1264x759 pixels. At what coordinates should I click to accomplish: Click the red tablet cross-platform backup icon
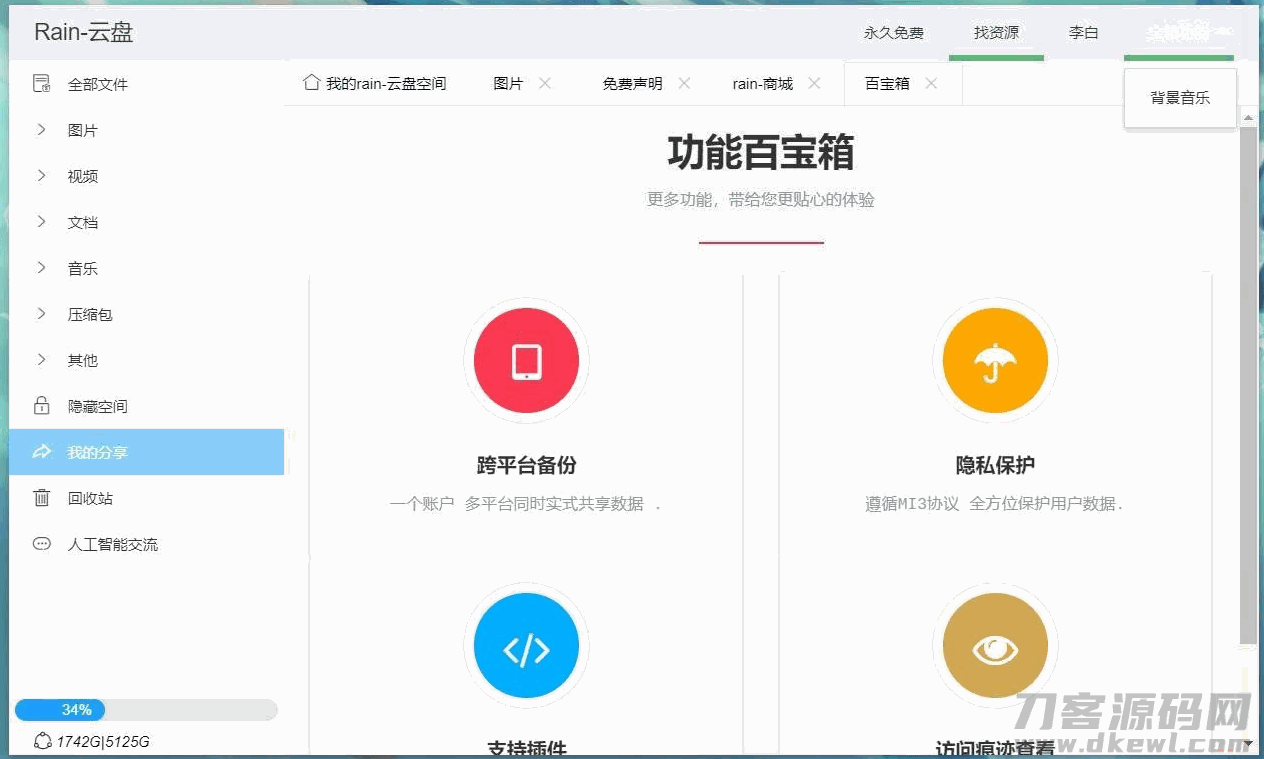pos(526,361)
